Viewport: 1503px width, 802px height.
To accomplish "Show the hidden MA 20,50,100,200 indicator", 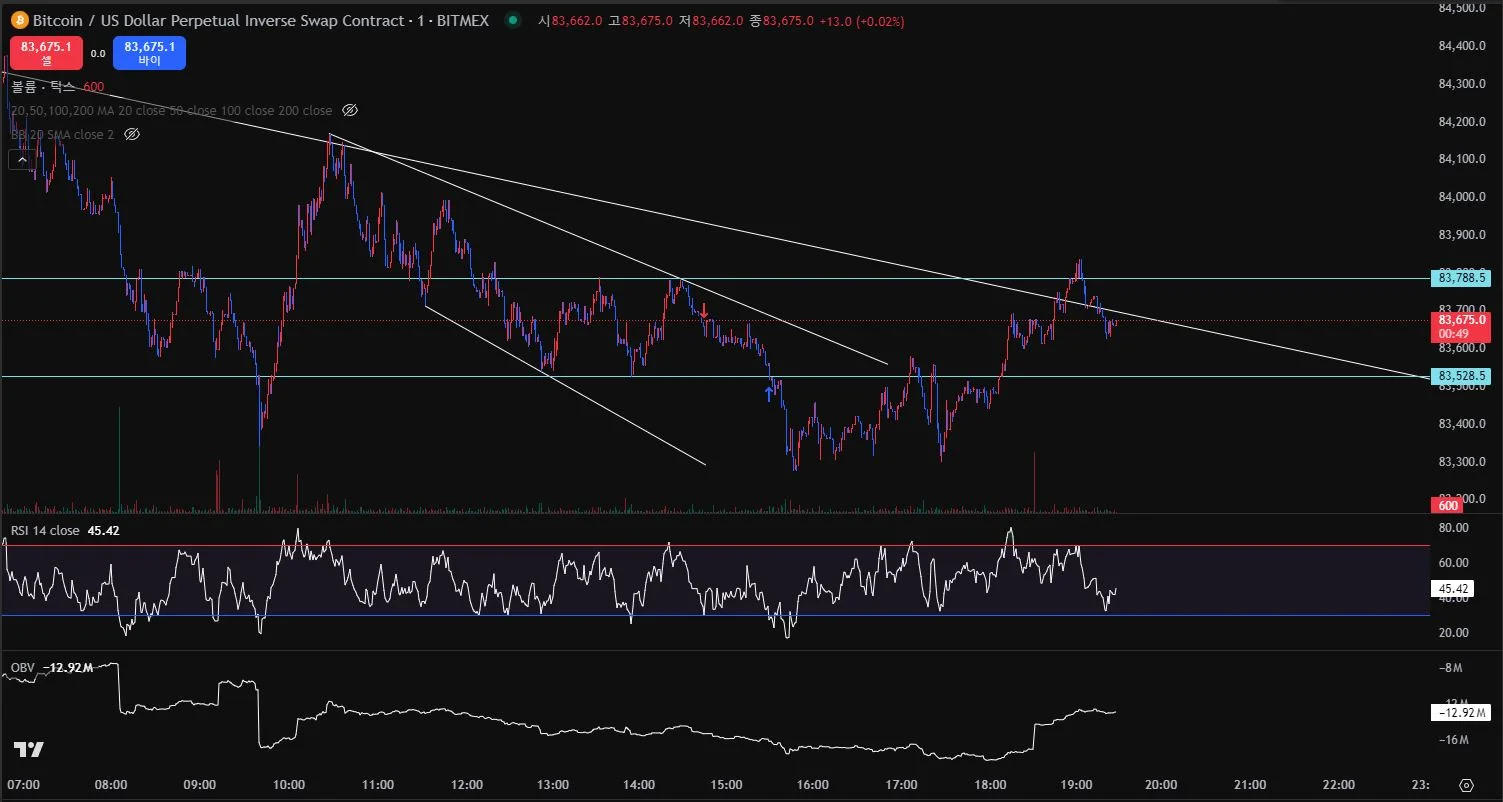I will [x=350, y=110].
